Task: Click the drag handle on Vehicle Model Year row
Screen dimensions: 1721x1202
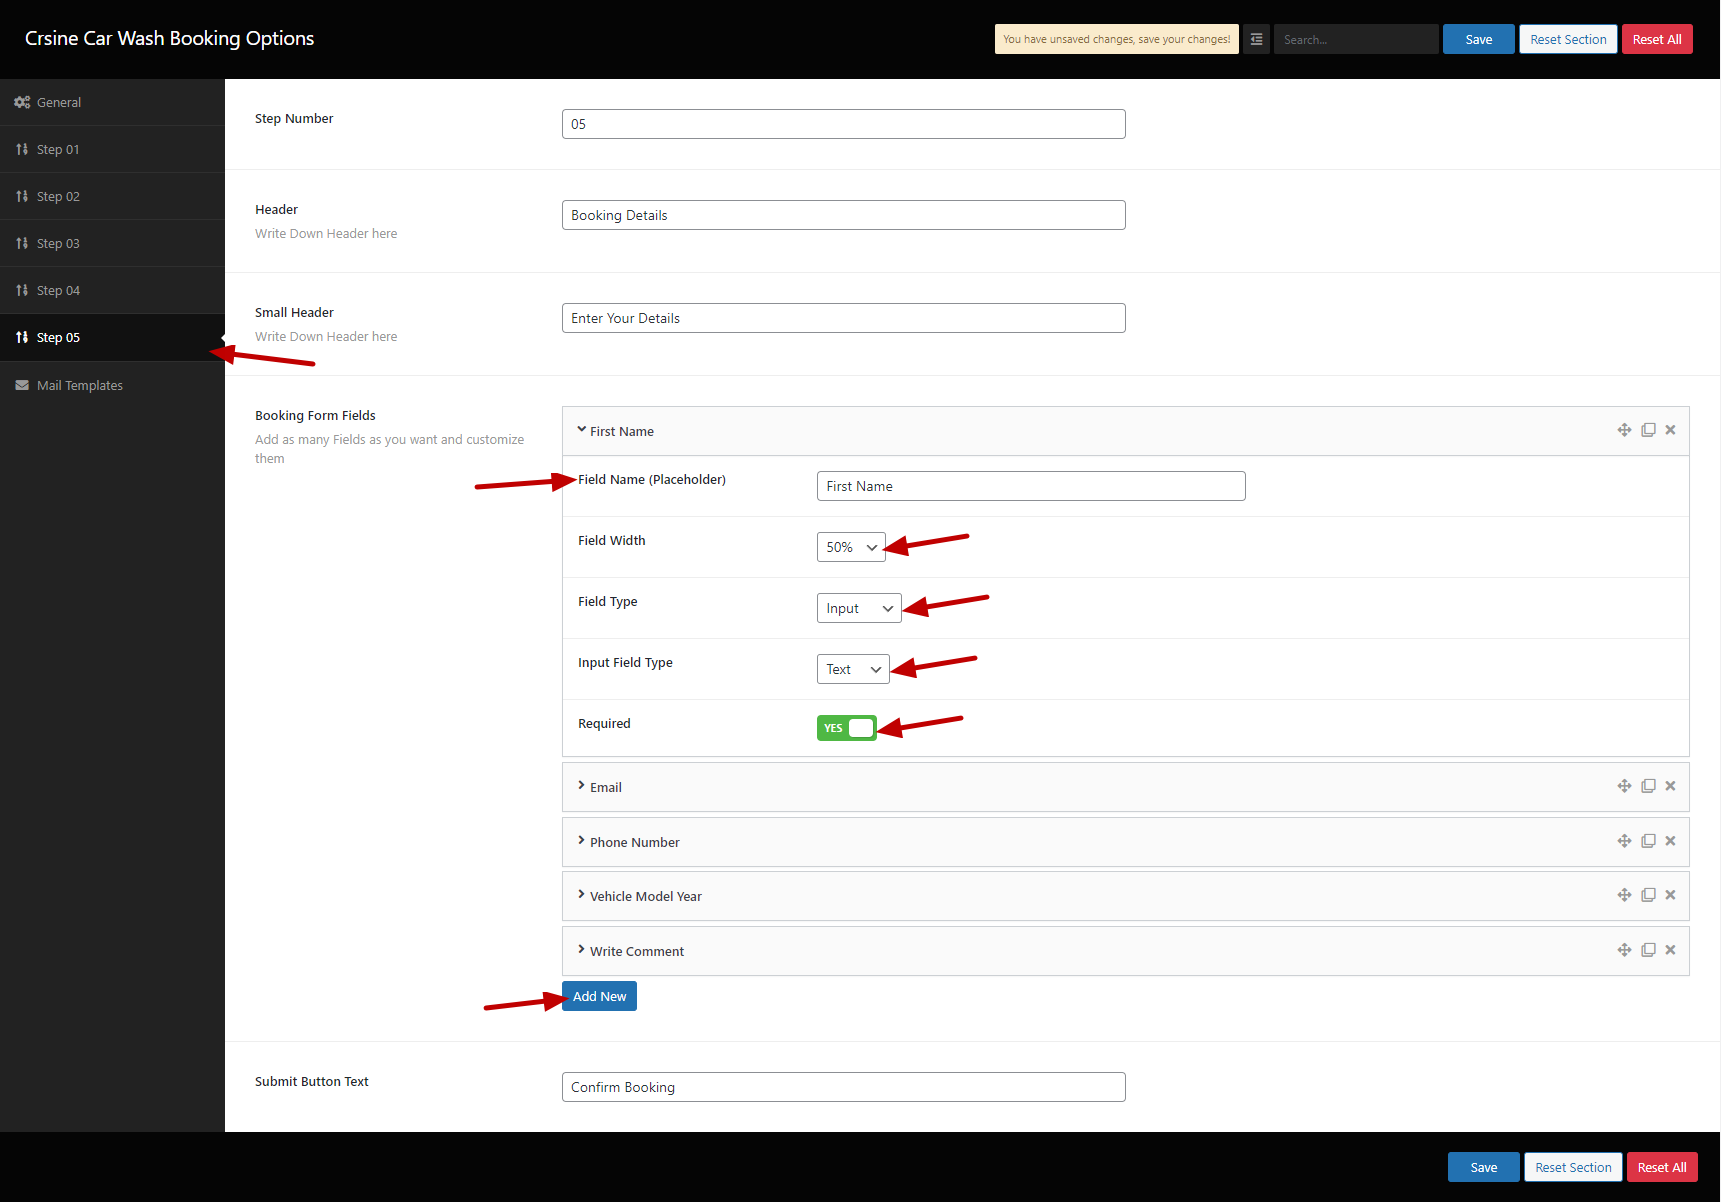Action: coord(1624,895)
